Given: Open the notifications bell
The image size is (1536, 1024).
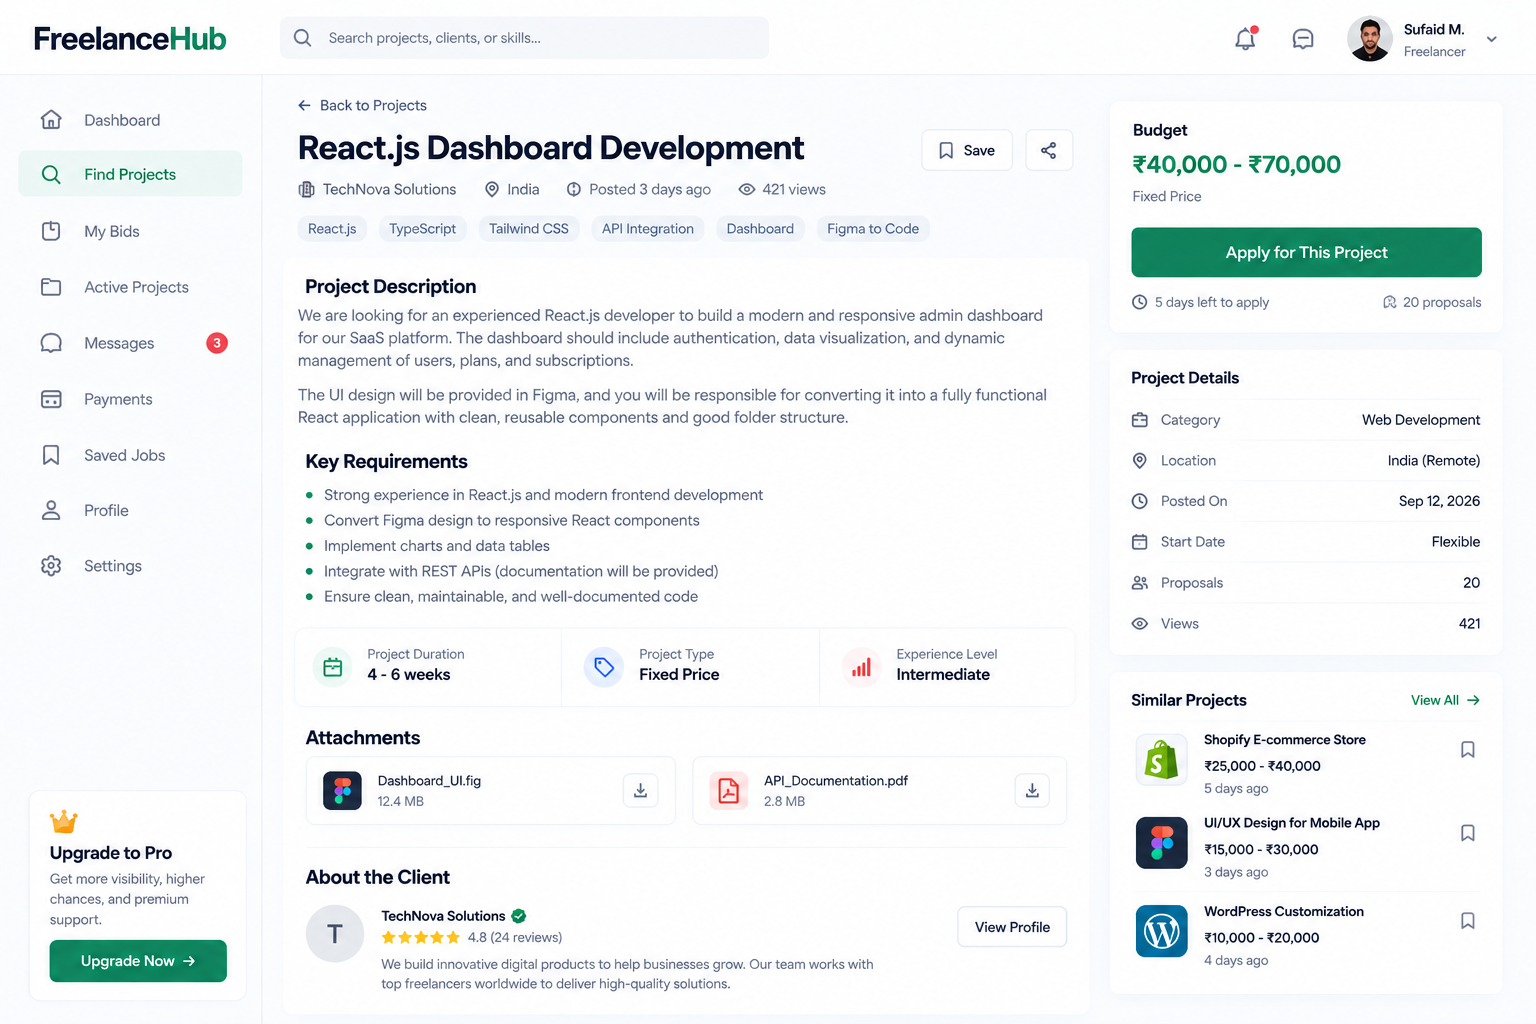Looking at the screenshot, I should click(1245, 39).
